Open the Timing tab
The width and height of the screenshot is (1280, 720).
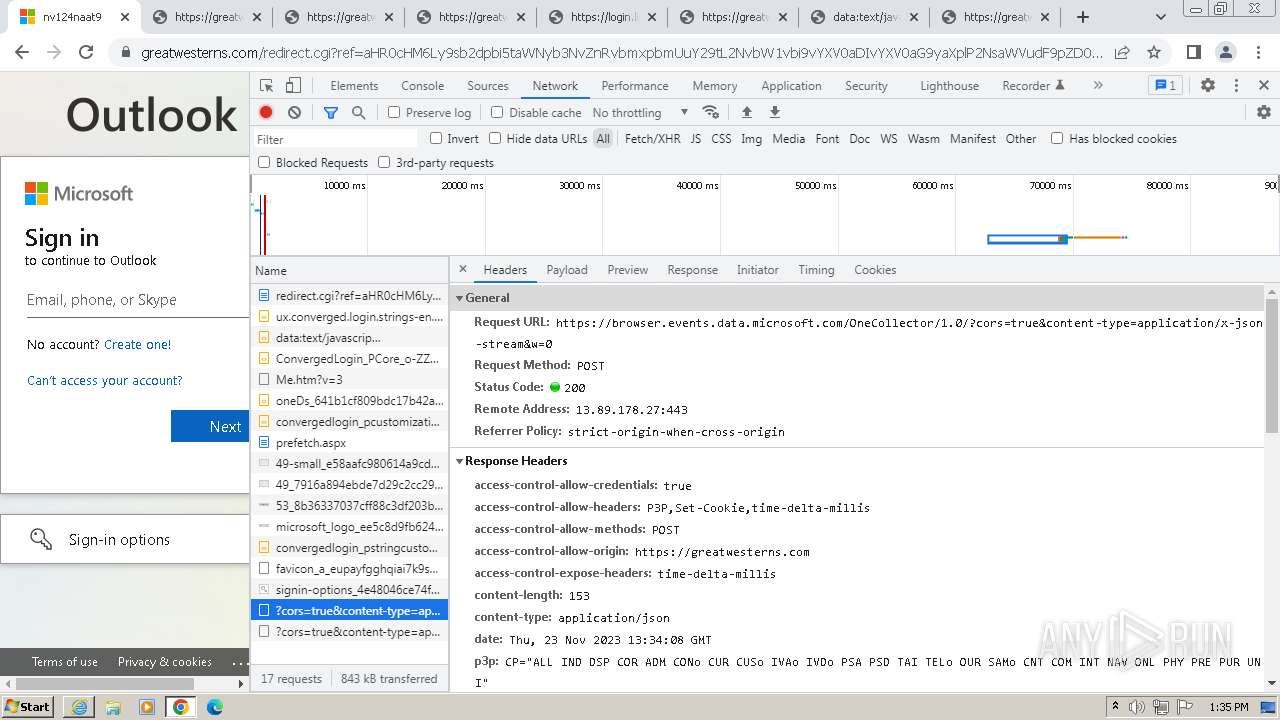816,270
